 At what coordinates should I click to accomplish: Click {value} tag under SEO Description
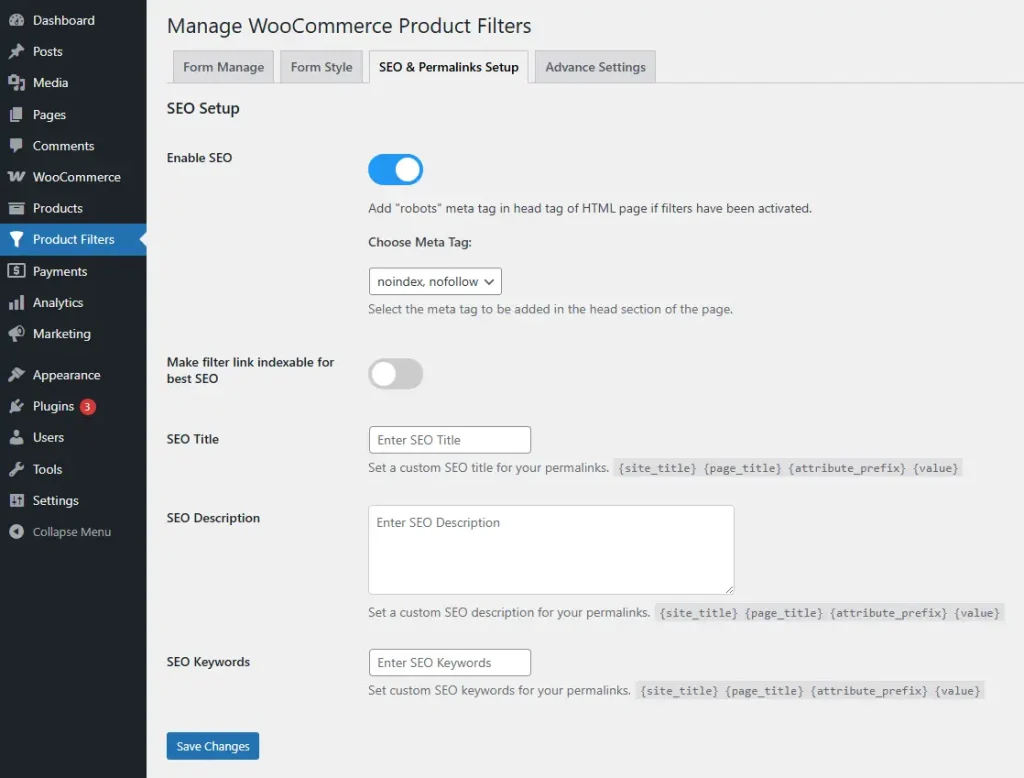coord(977,613)
